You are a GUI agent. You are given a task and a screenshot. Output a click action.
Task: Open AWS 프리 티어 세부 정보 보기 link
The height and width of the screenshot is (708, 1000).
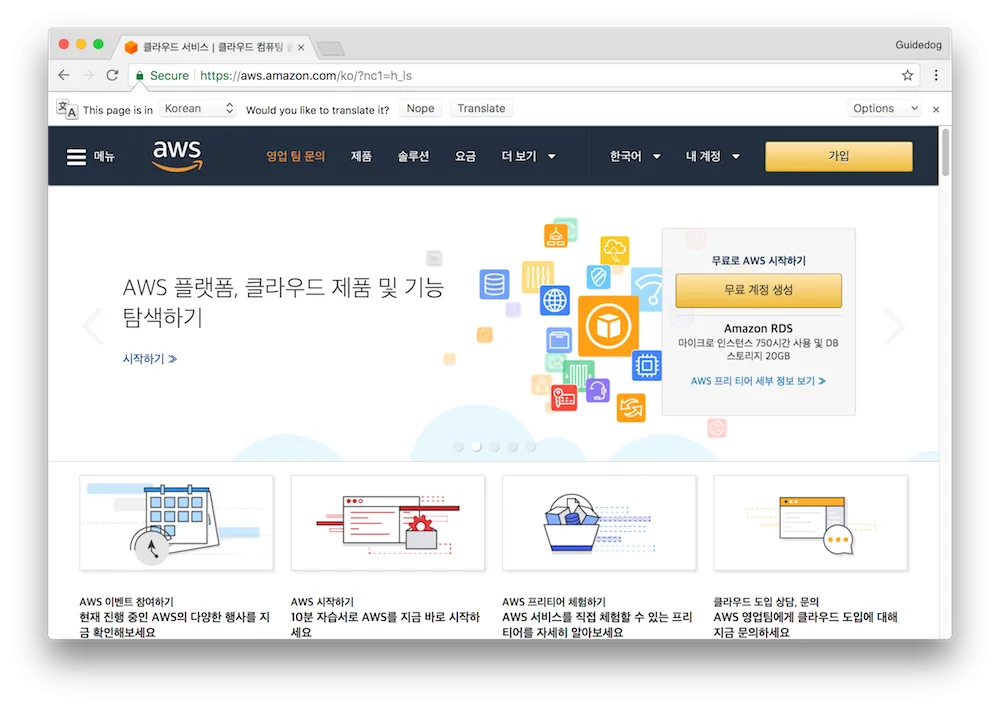[758, 381]
